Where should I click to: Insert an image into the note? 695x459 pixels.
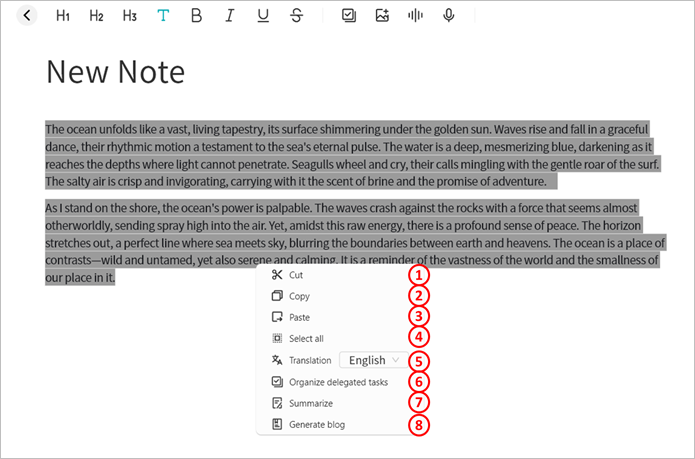381,16
